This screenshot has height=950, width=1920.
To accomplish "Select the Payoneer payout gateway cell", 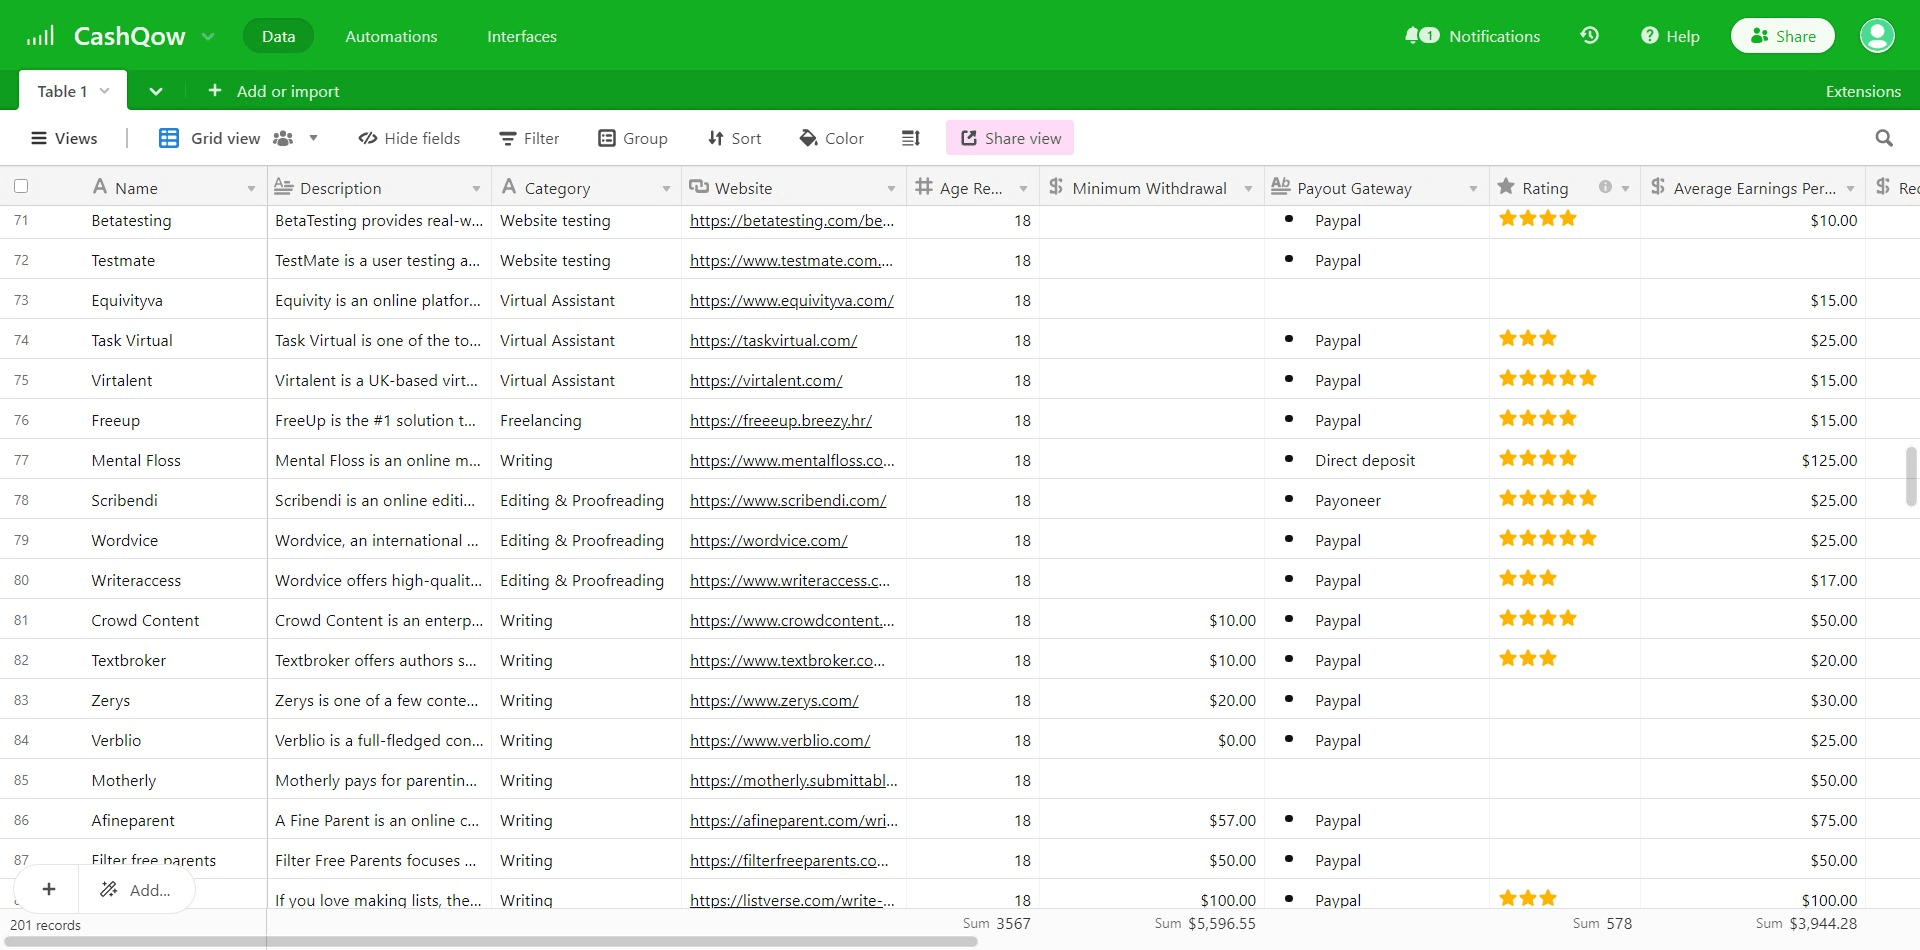I will point(1377,499).
